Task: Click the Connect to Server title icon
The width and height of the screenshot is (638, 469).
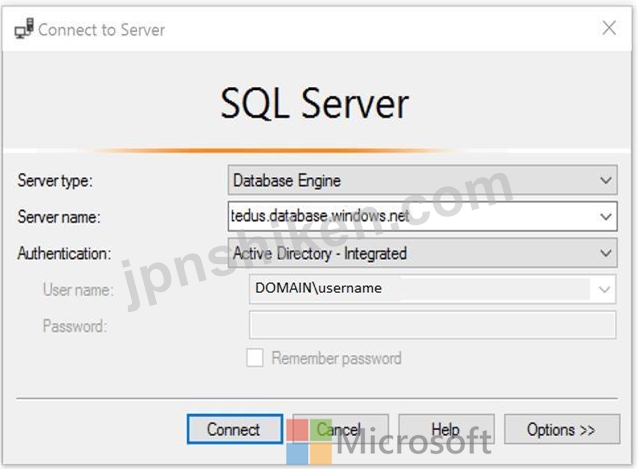Action: (24, 28)
